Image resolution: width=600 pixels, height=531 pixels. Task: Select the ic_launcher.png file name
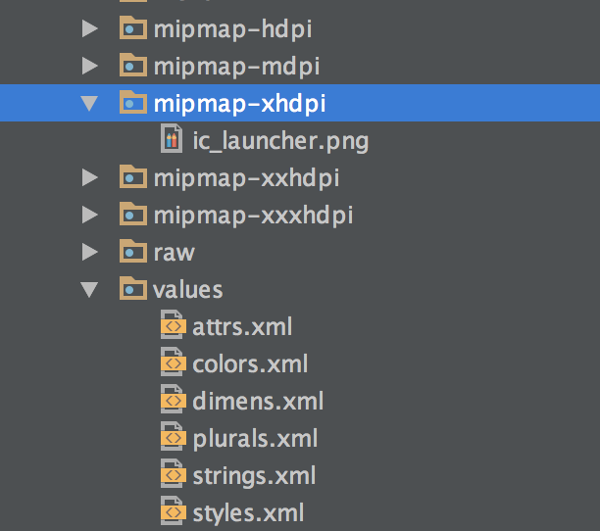(x=280, y=142)
